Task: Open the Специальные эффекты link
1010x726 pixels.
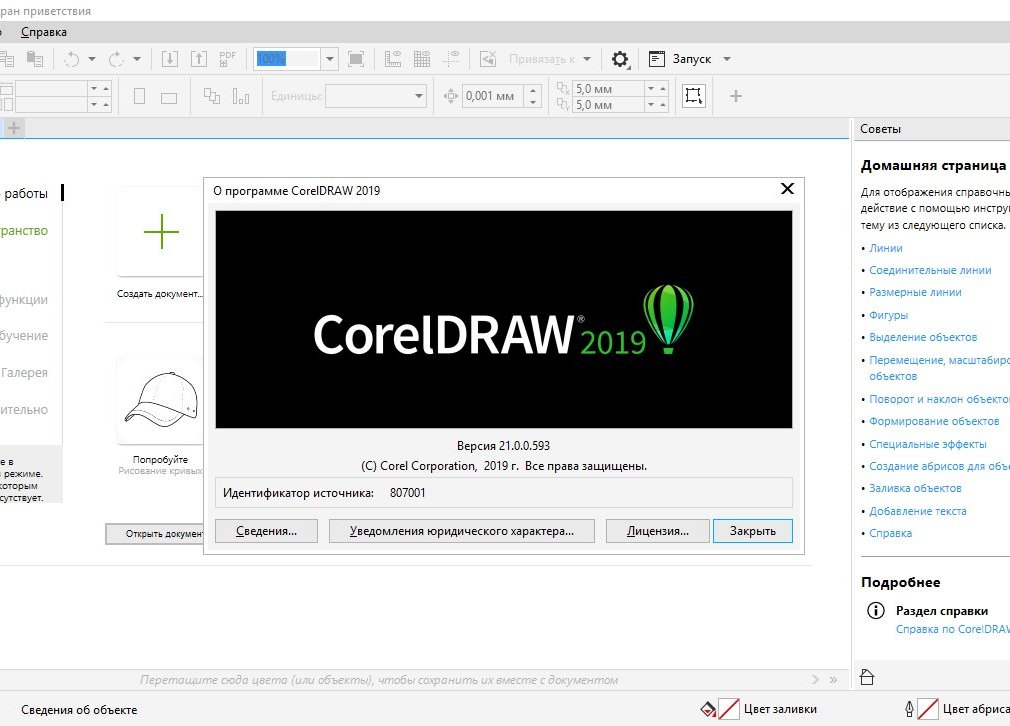Action: tap(928, 444)
